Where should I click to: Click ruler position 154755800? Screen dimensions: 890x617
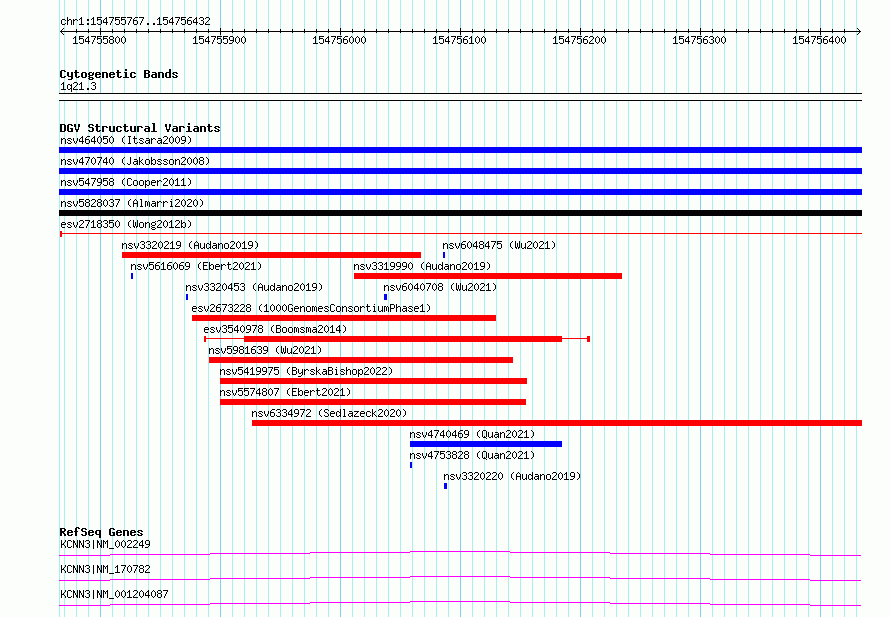pos(99,40)
